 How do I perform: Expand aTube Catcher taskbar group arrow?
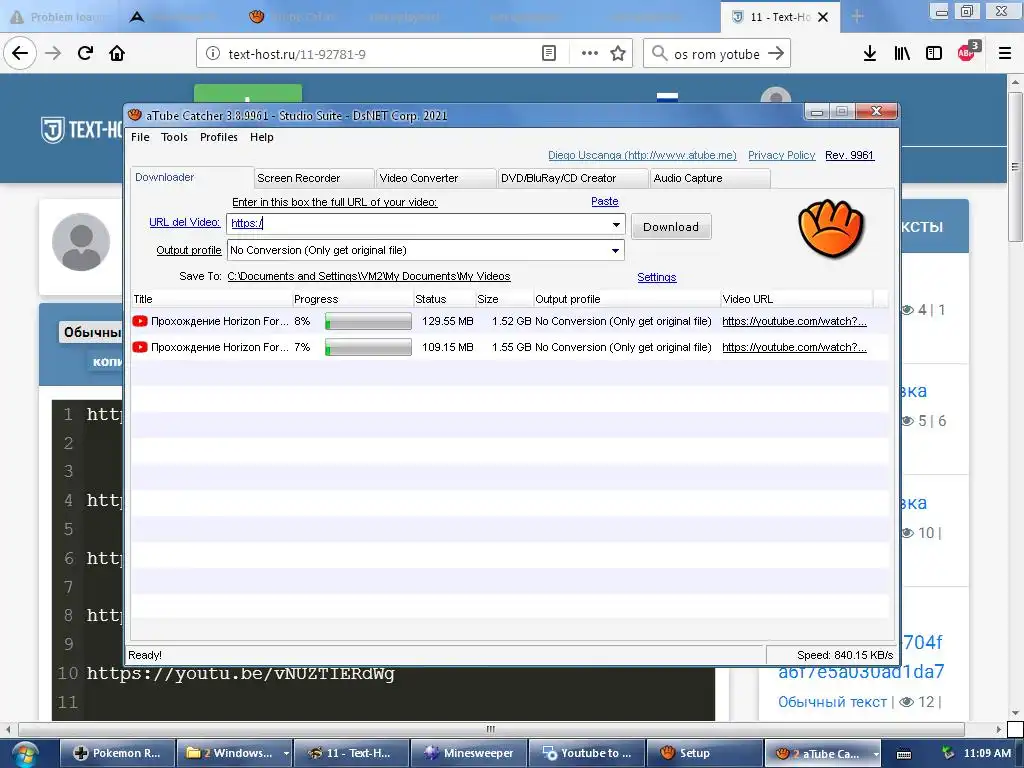(875, 753)
